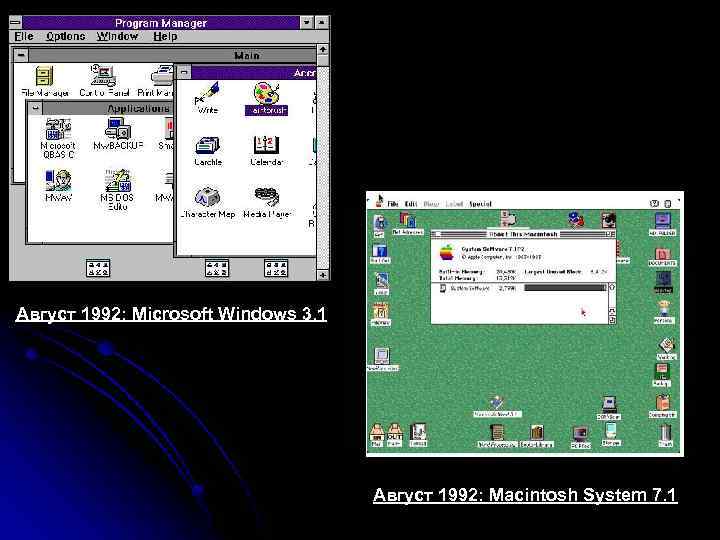Launch the Write word processor icon

(208, 93)
